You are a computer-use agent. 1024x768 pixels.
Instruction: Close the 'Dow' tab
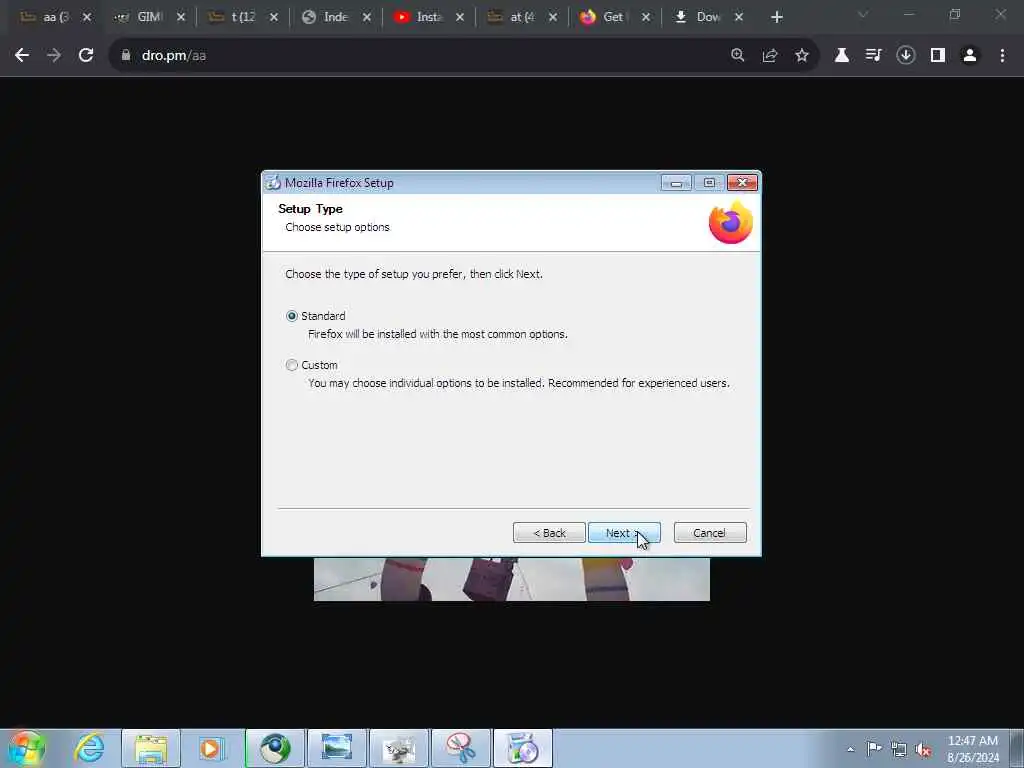pos(739,17)
